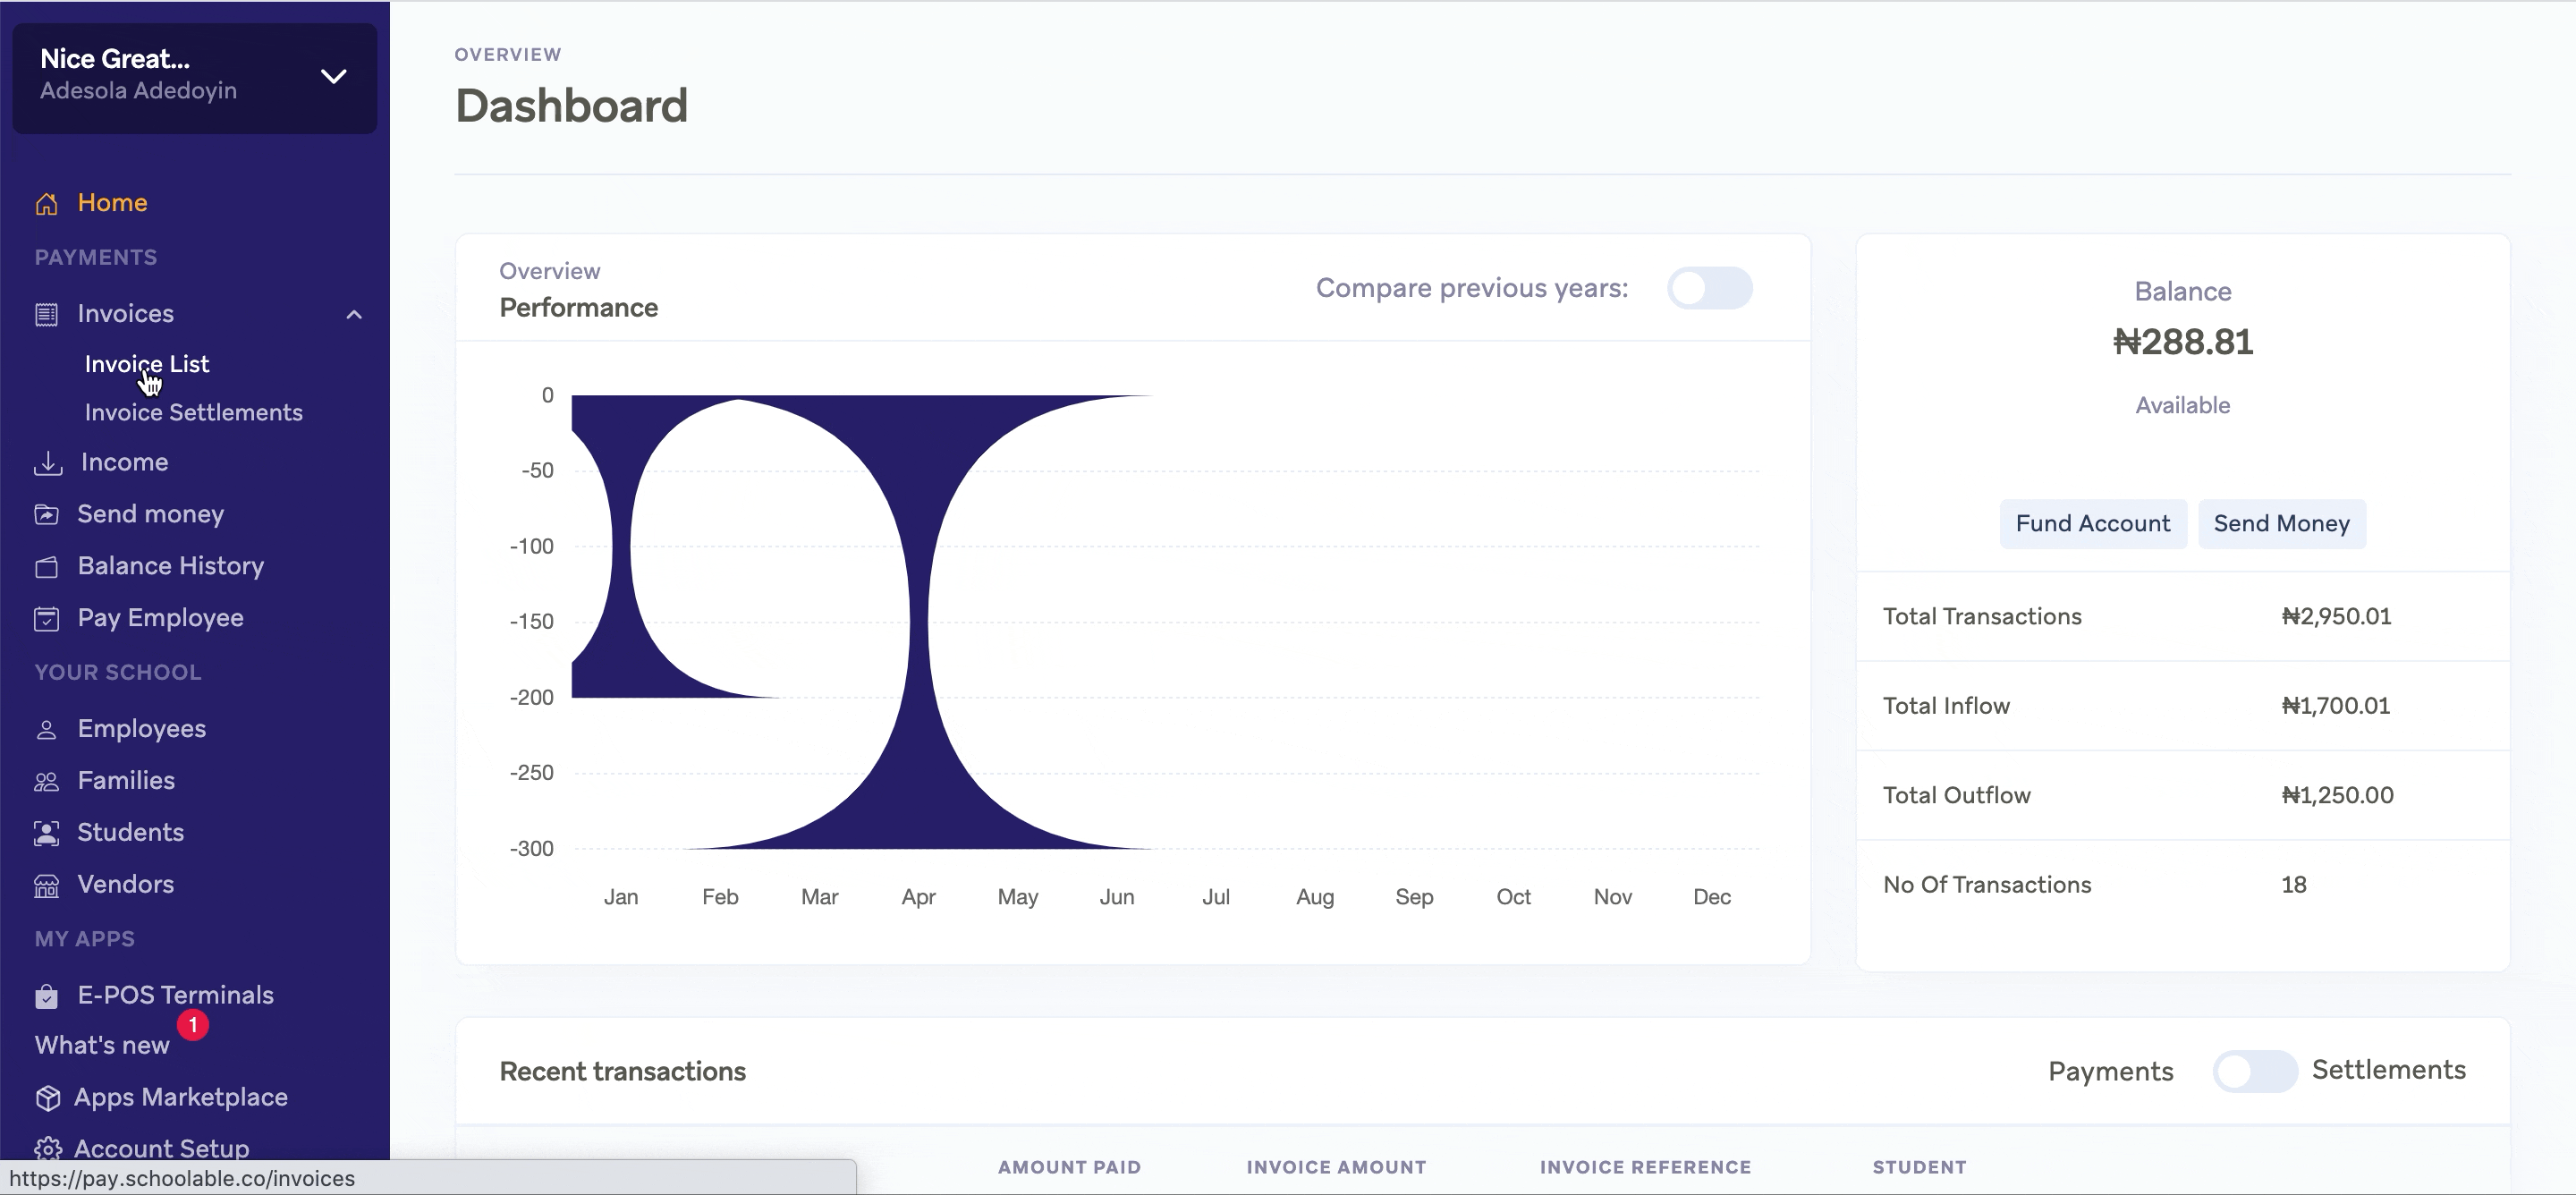The width and height of the screenshot is (2576, 1195).
Task: Click the Pay Employee calendar icon
Action: point(46,618)
